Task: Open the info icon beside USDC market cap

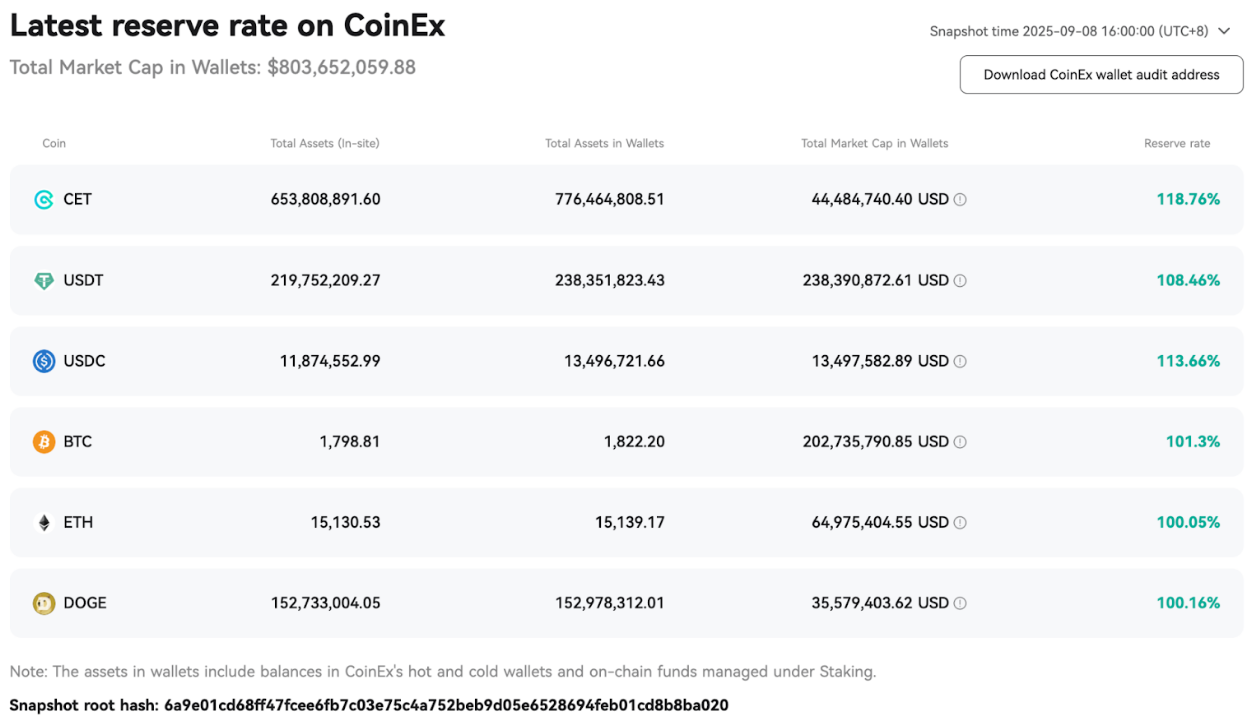Action: click(960, 361)
